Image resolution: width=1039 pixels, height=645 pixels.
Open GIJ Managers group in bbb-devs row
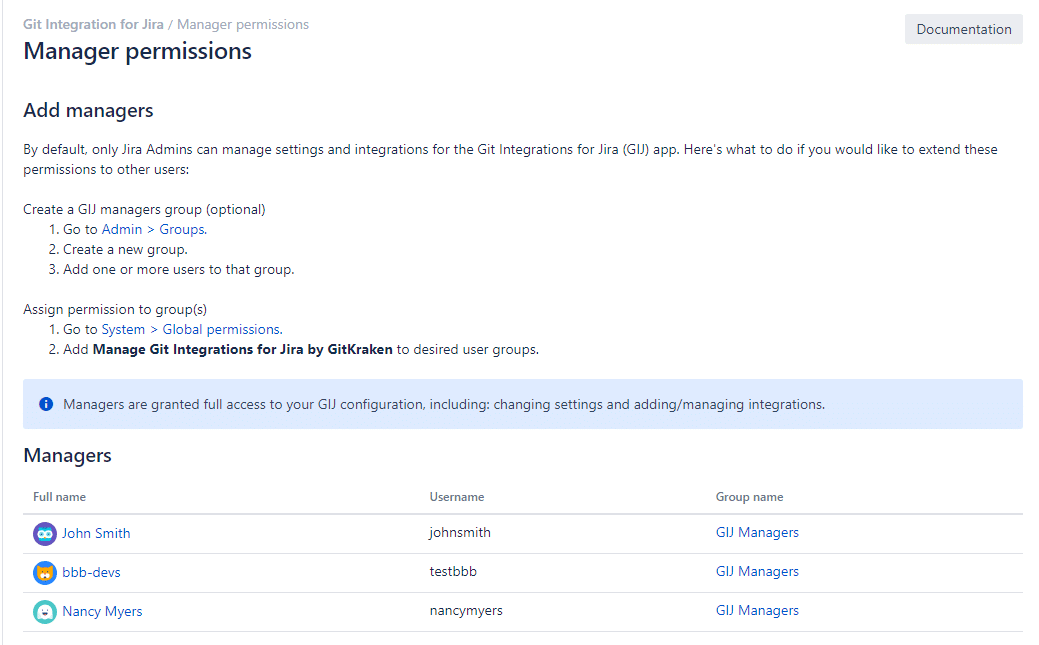[x=757, y=571]
